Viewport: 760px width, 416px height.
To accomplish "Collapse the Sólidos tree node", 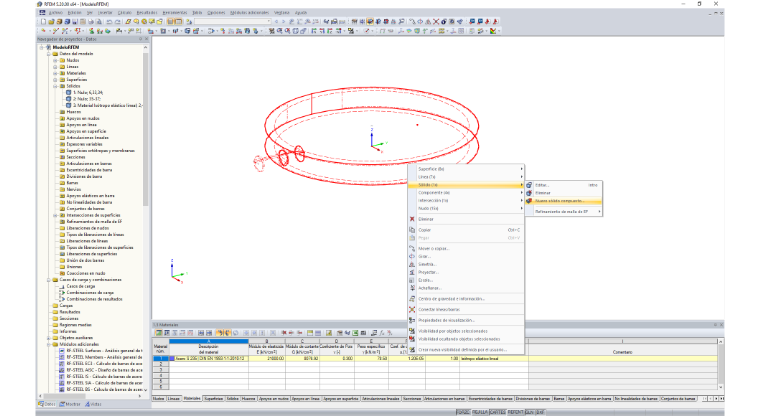I will [x=55, y=86].
